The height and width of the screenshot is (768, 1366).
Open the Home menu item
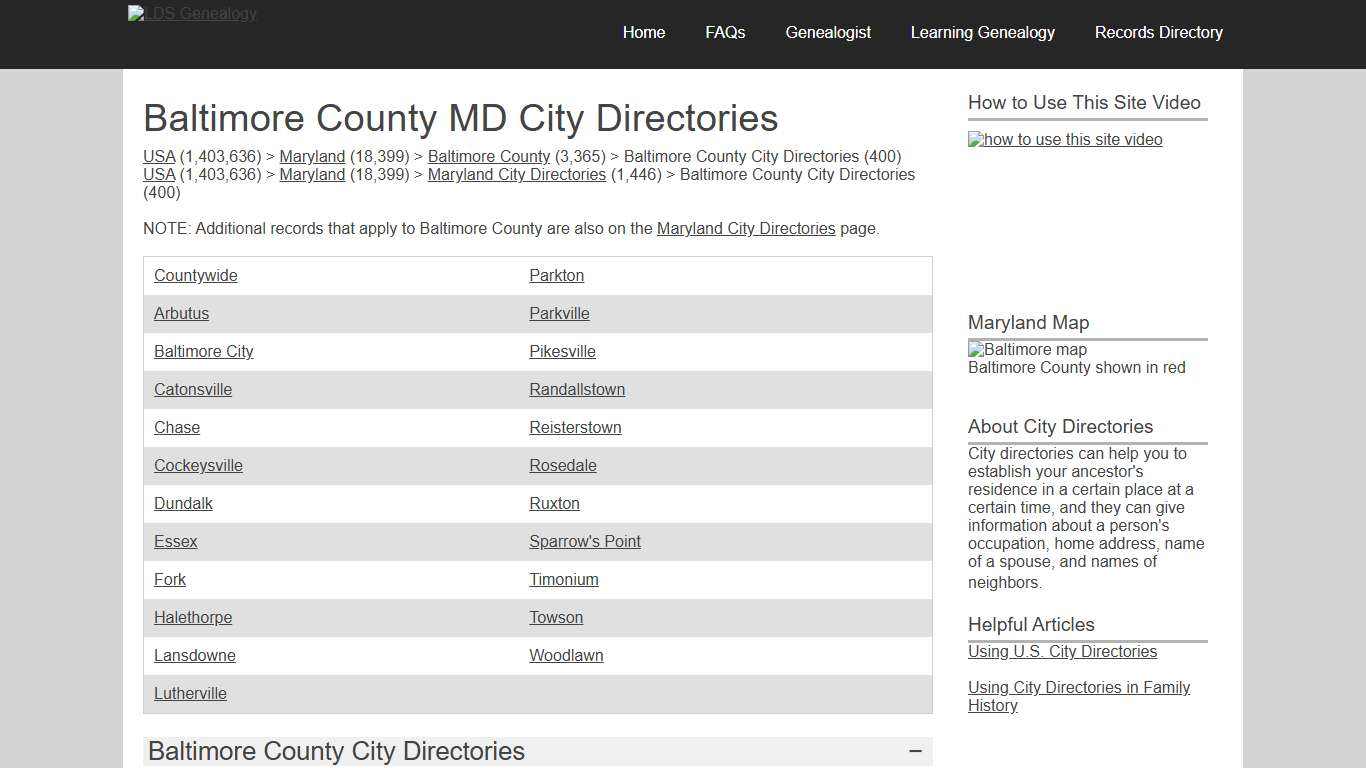[643, 32]
